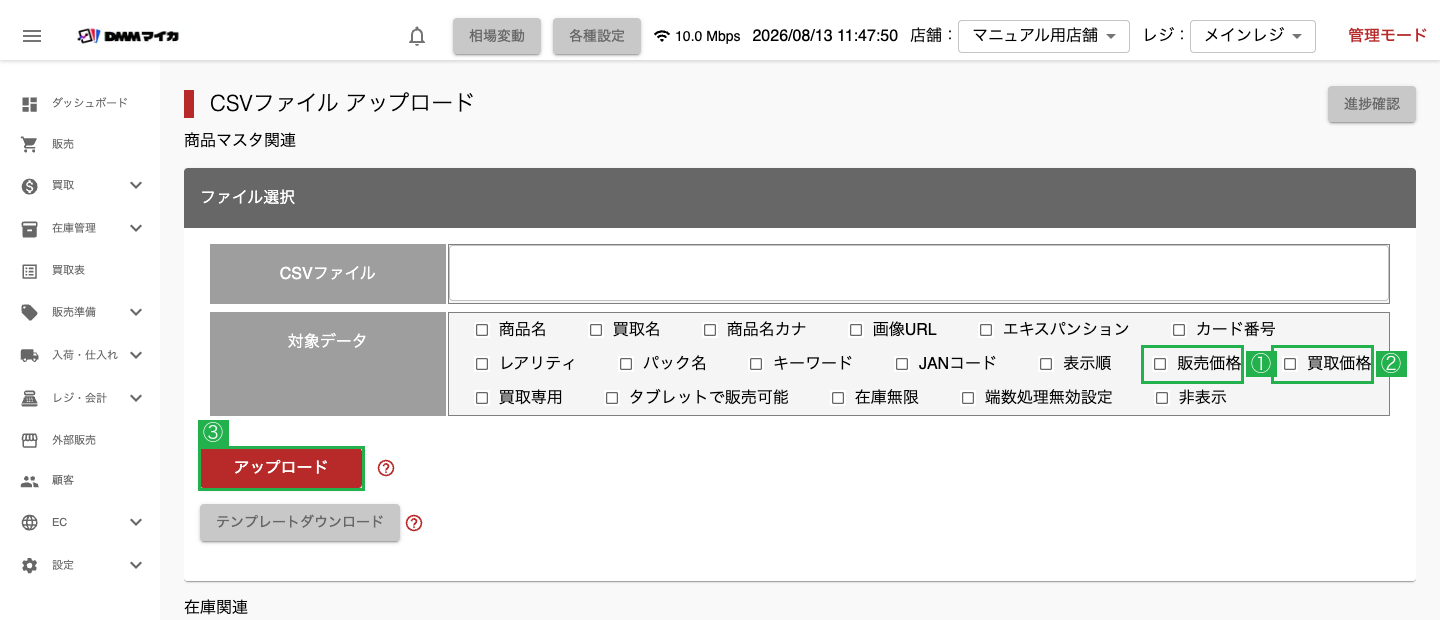This screenshot has width=1440, height=620.
Task: Open the レジ メインレジ dropdown
Action: tap(1253, 36)
